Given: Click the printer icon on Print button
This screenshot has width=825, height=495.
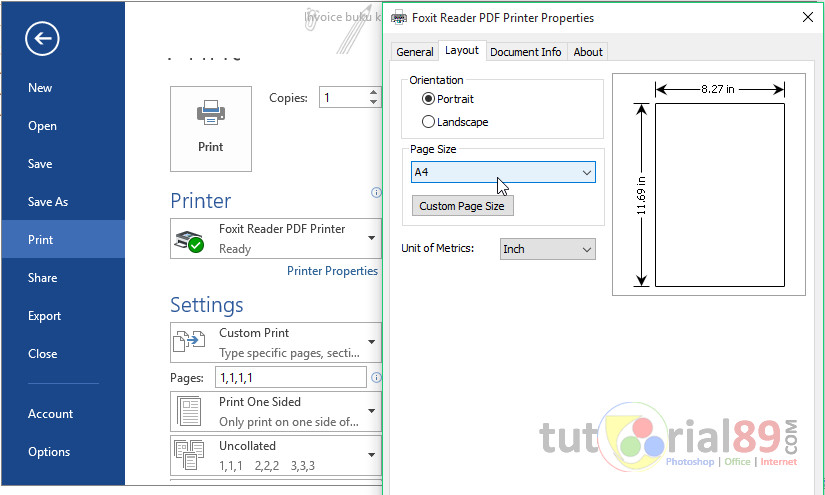Looking at the screenshot, I should click(210, 112).
